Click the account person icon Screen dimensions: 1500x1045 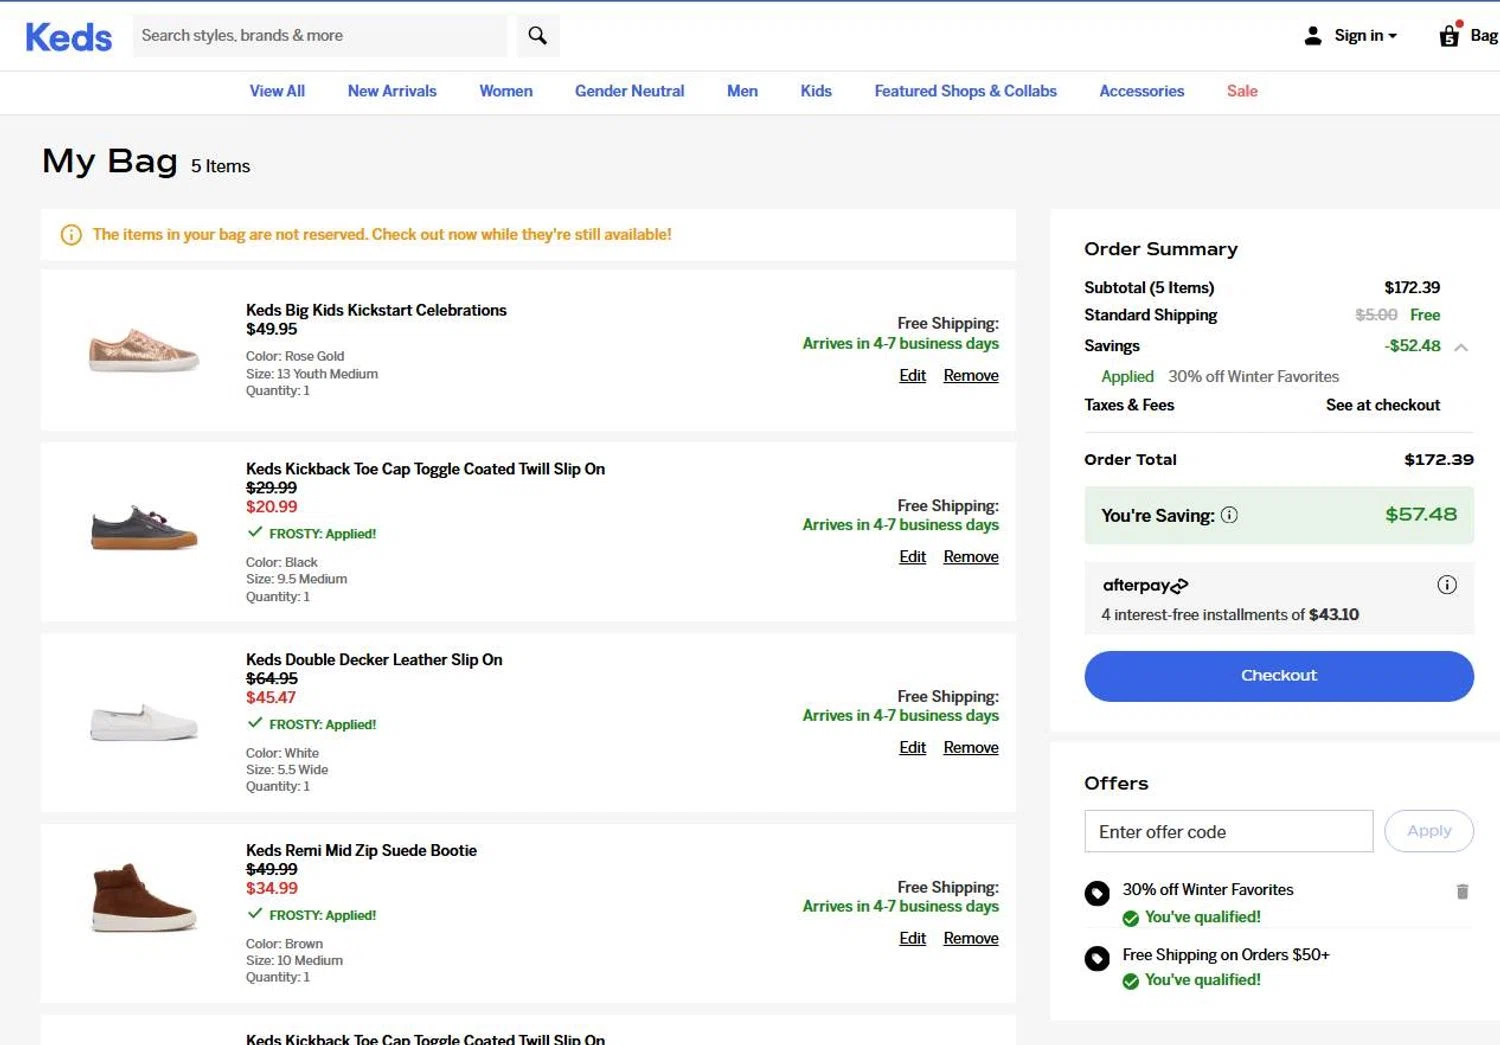1313,36
